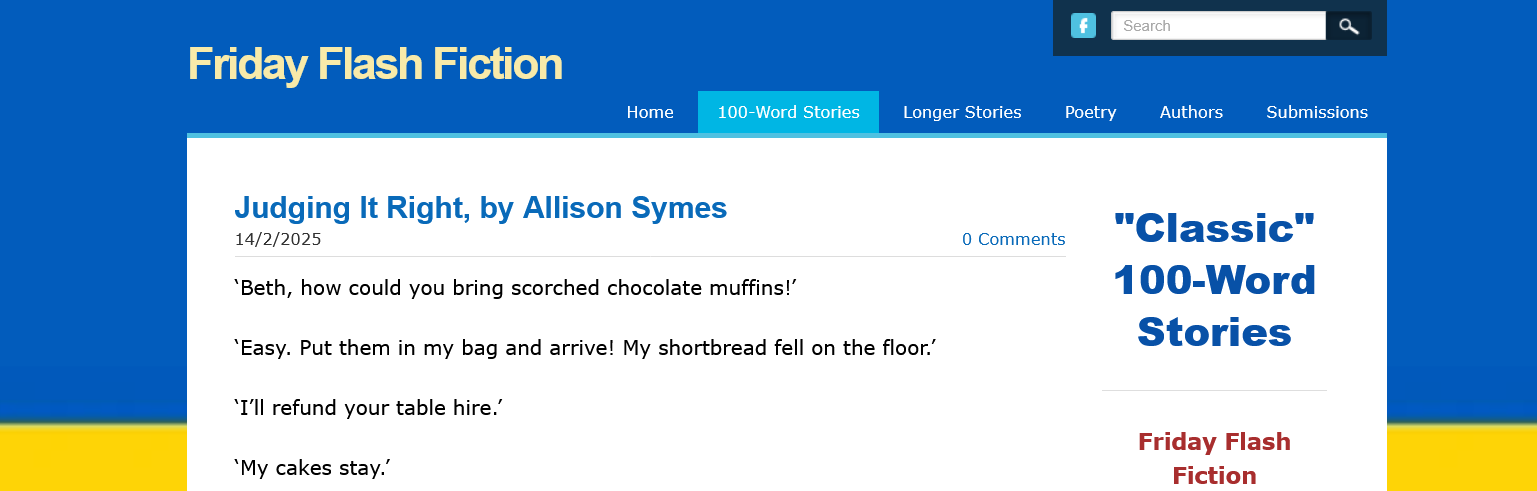
Task: Click the line about scorched chocolate muffins
Action: pyautogui.click(x=515, y=289)
